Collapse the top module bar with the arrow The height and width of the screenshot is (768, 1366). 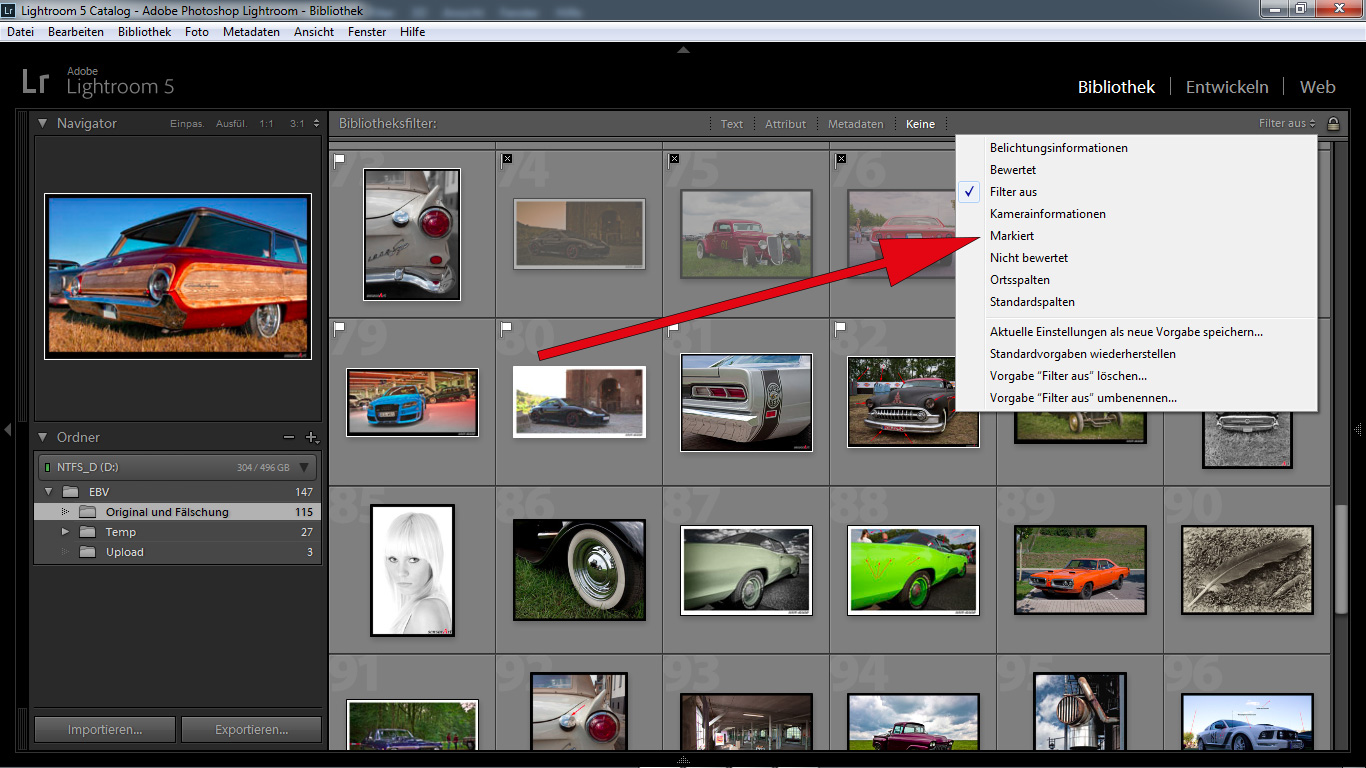click(x=683, y=49)
